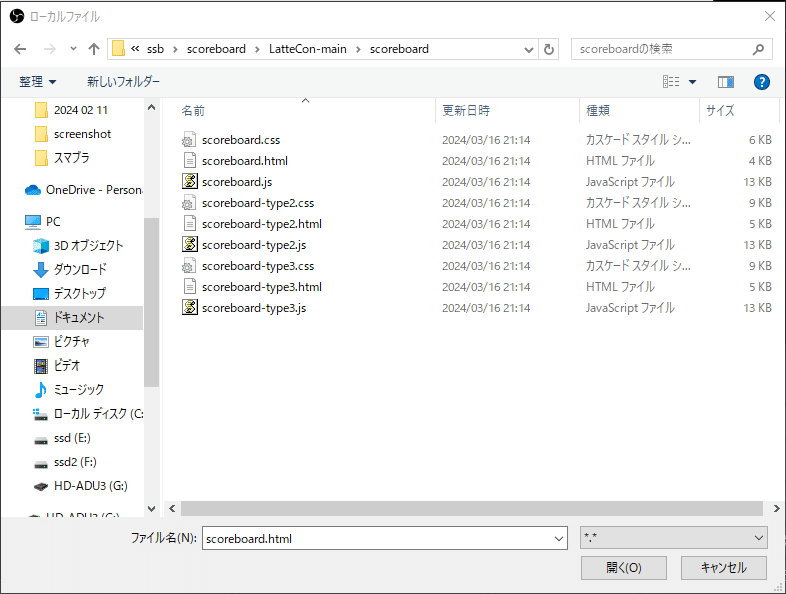Screen dimensions: 786x594
Task: Go back using the left arrow
Action: 20,49
